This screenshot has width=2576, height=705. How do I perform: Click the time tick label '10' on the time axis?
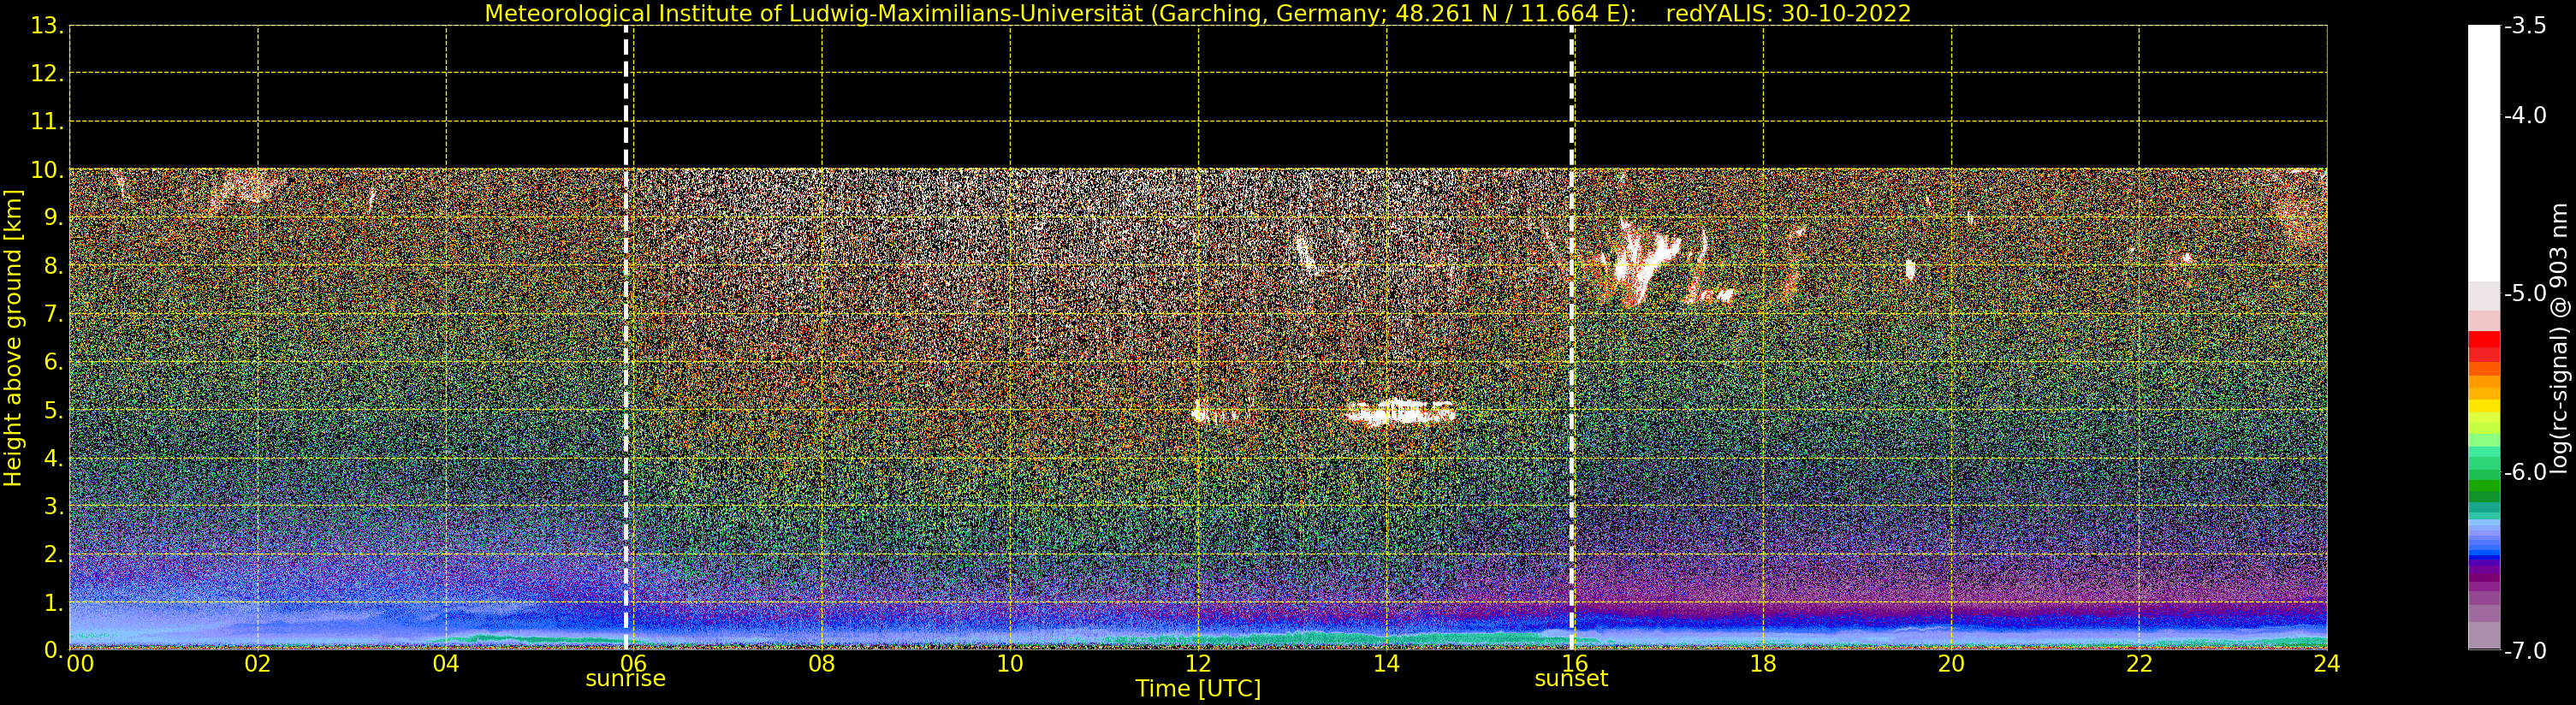[1010, 664]
